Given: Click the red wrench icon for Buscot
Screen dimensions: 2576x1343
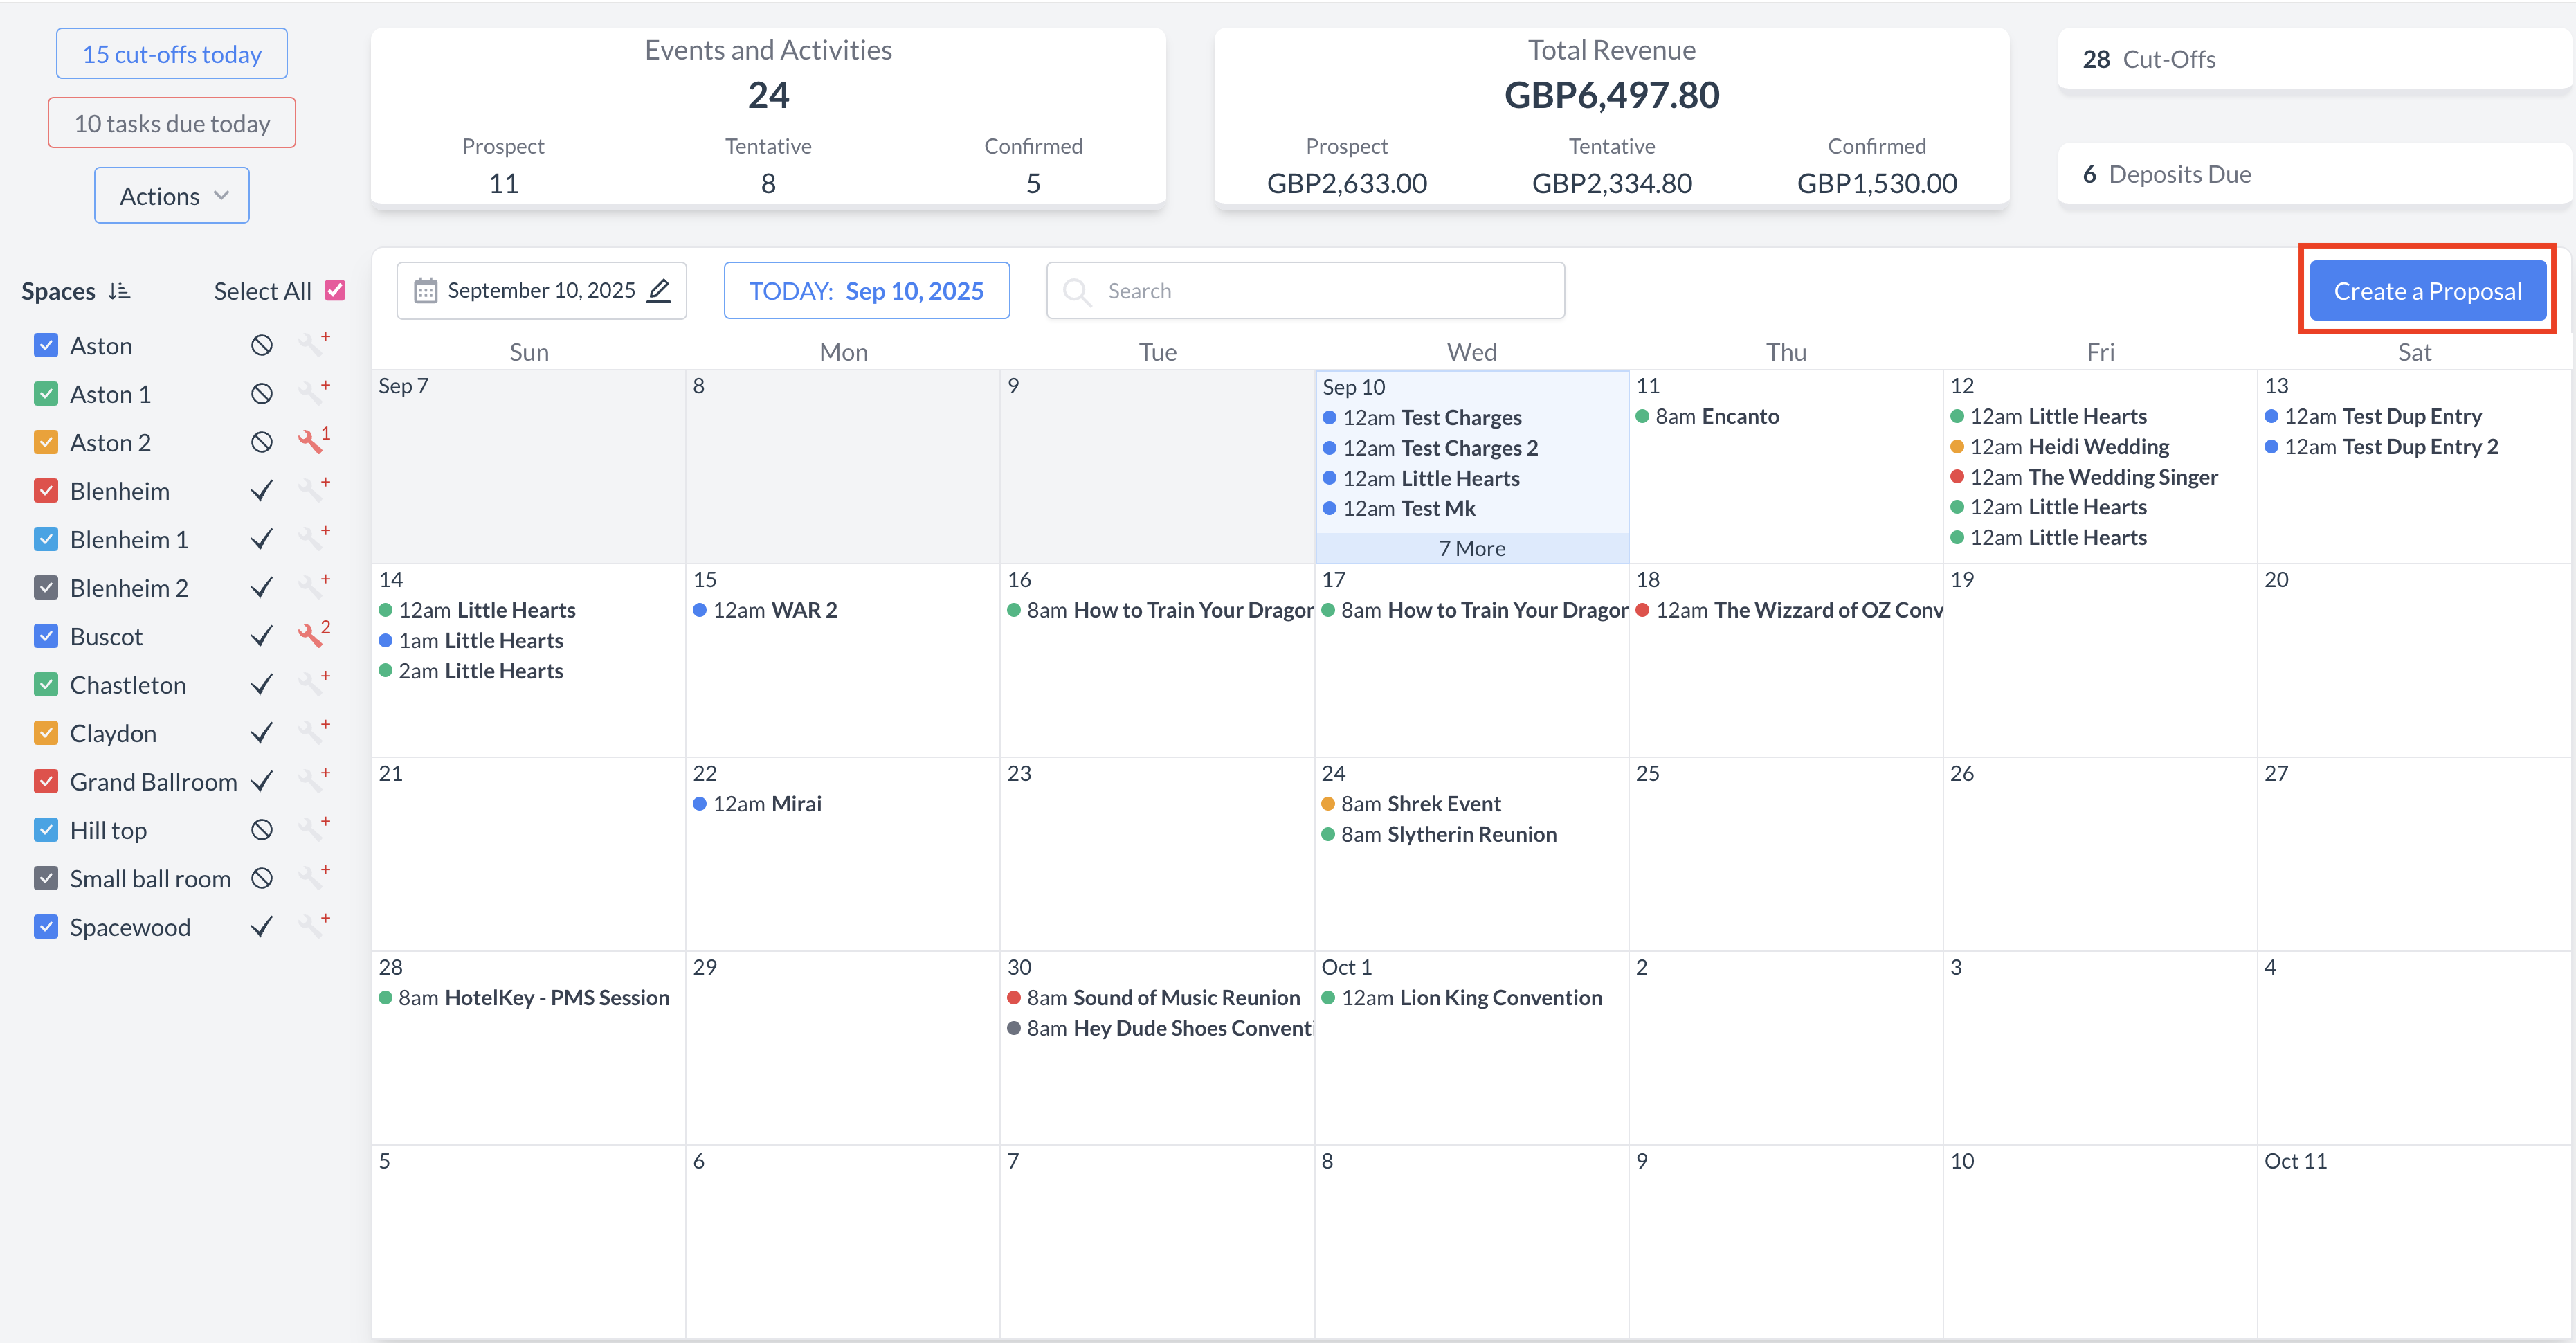Looking at the screenshot, I should (x=311, y=636).
